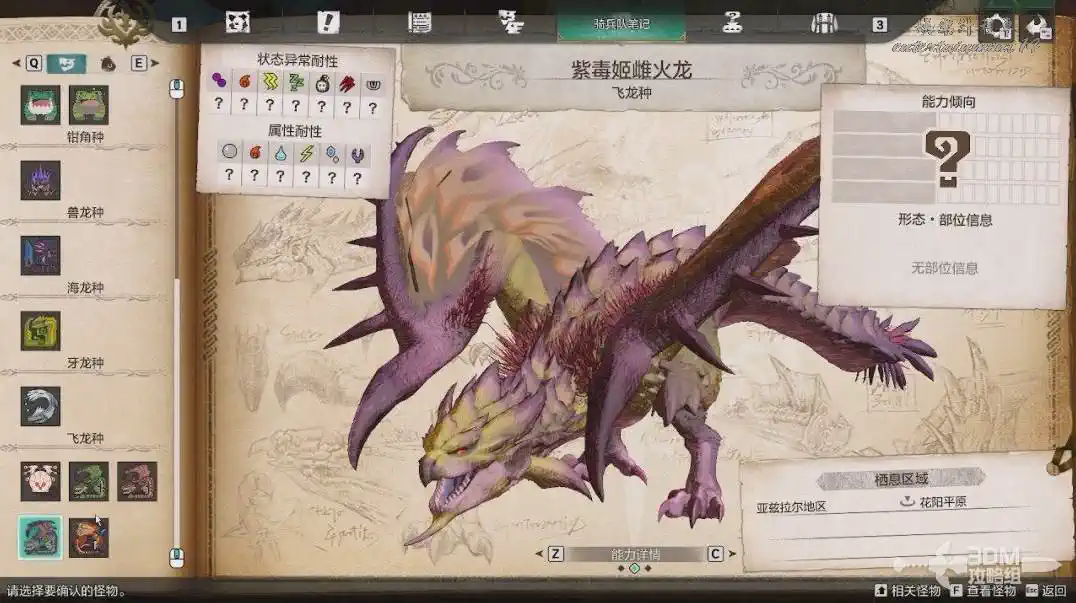Screen dimensions: 1076x603
Task: Click 相关怪物 at the bottom bar
Action: [911, 591]
